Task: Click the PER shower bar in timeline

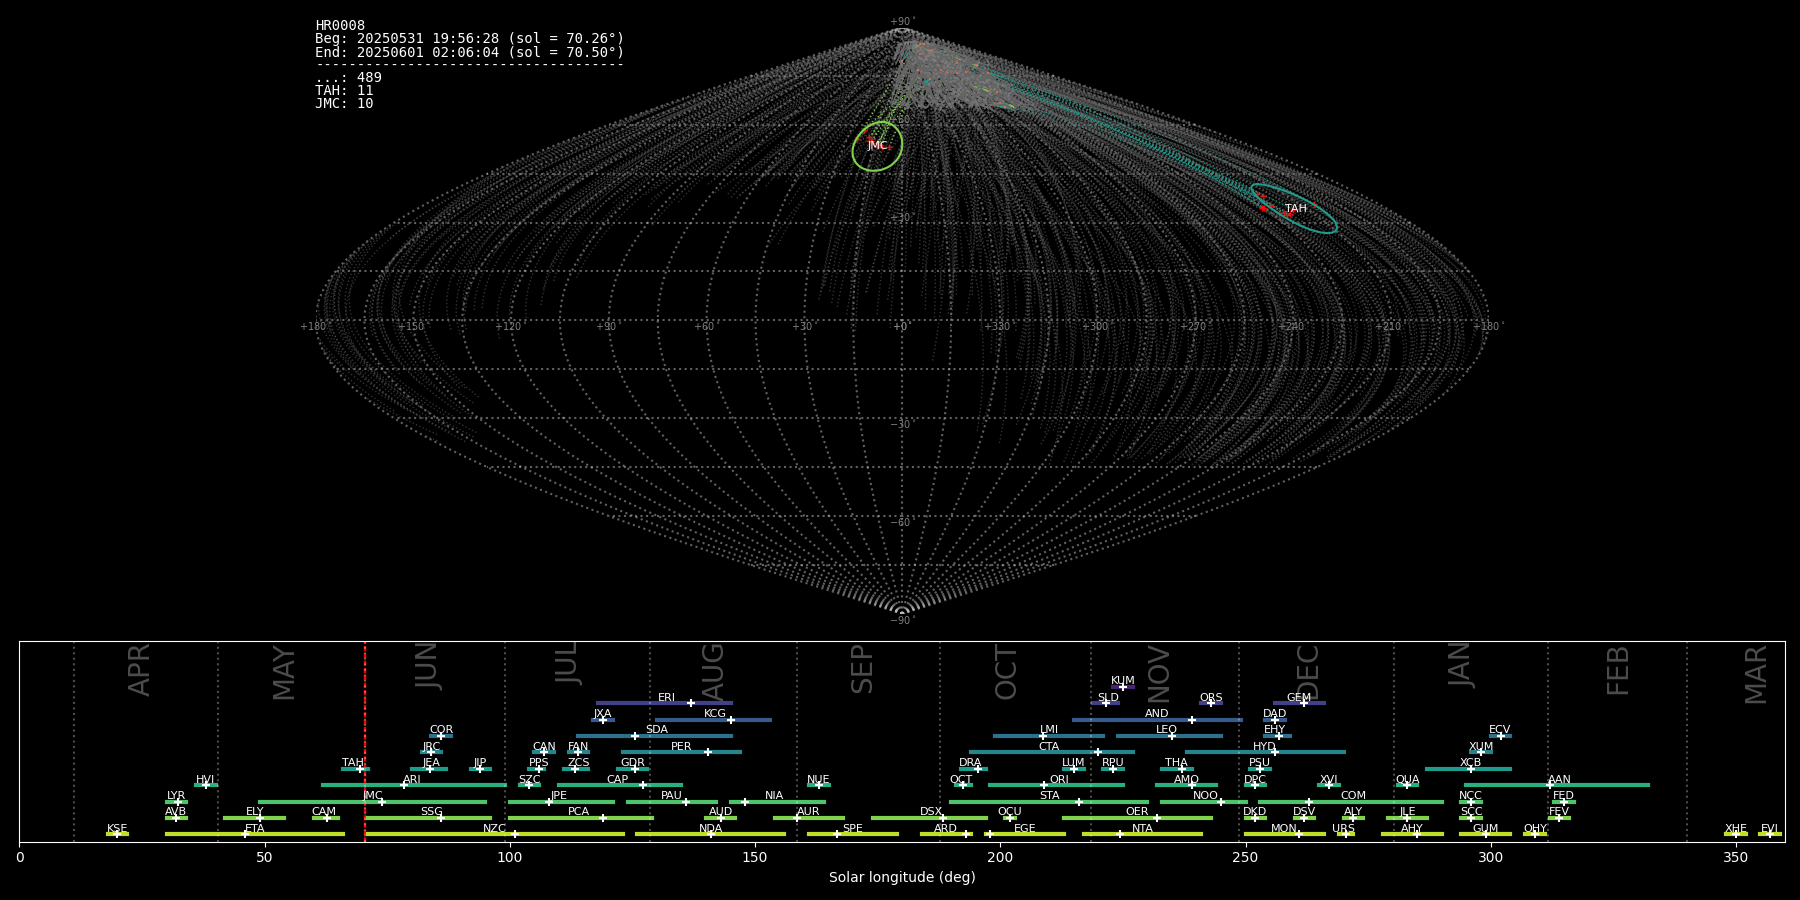Action: click(681, 752)
